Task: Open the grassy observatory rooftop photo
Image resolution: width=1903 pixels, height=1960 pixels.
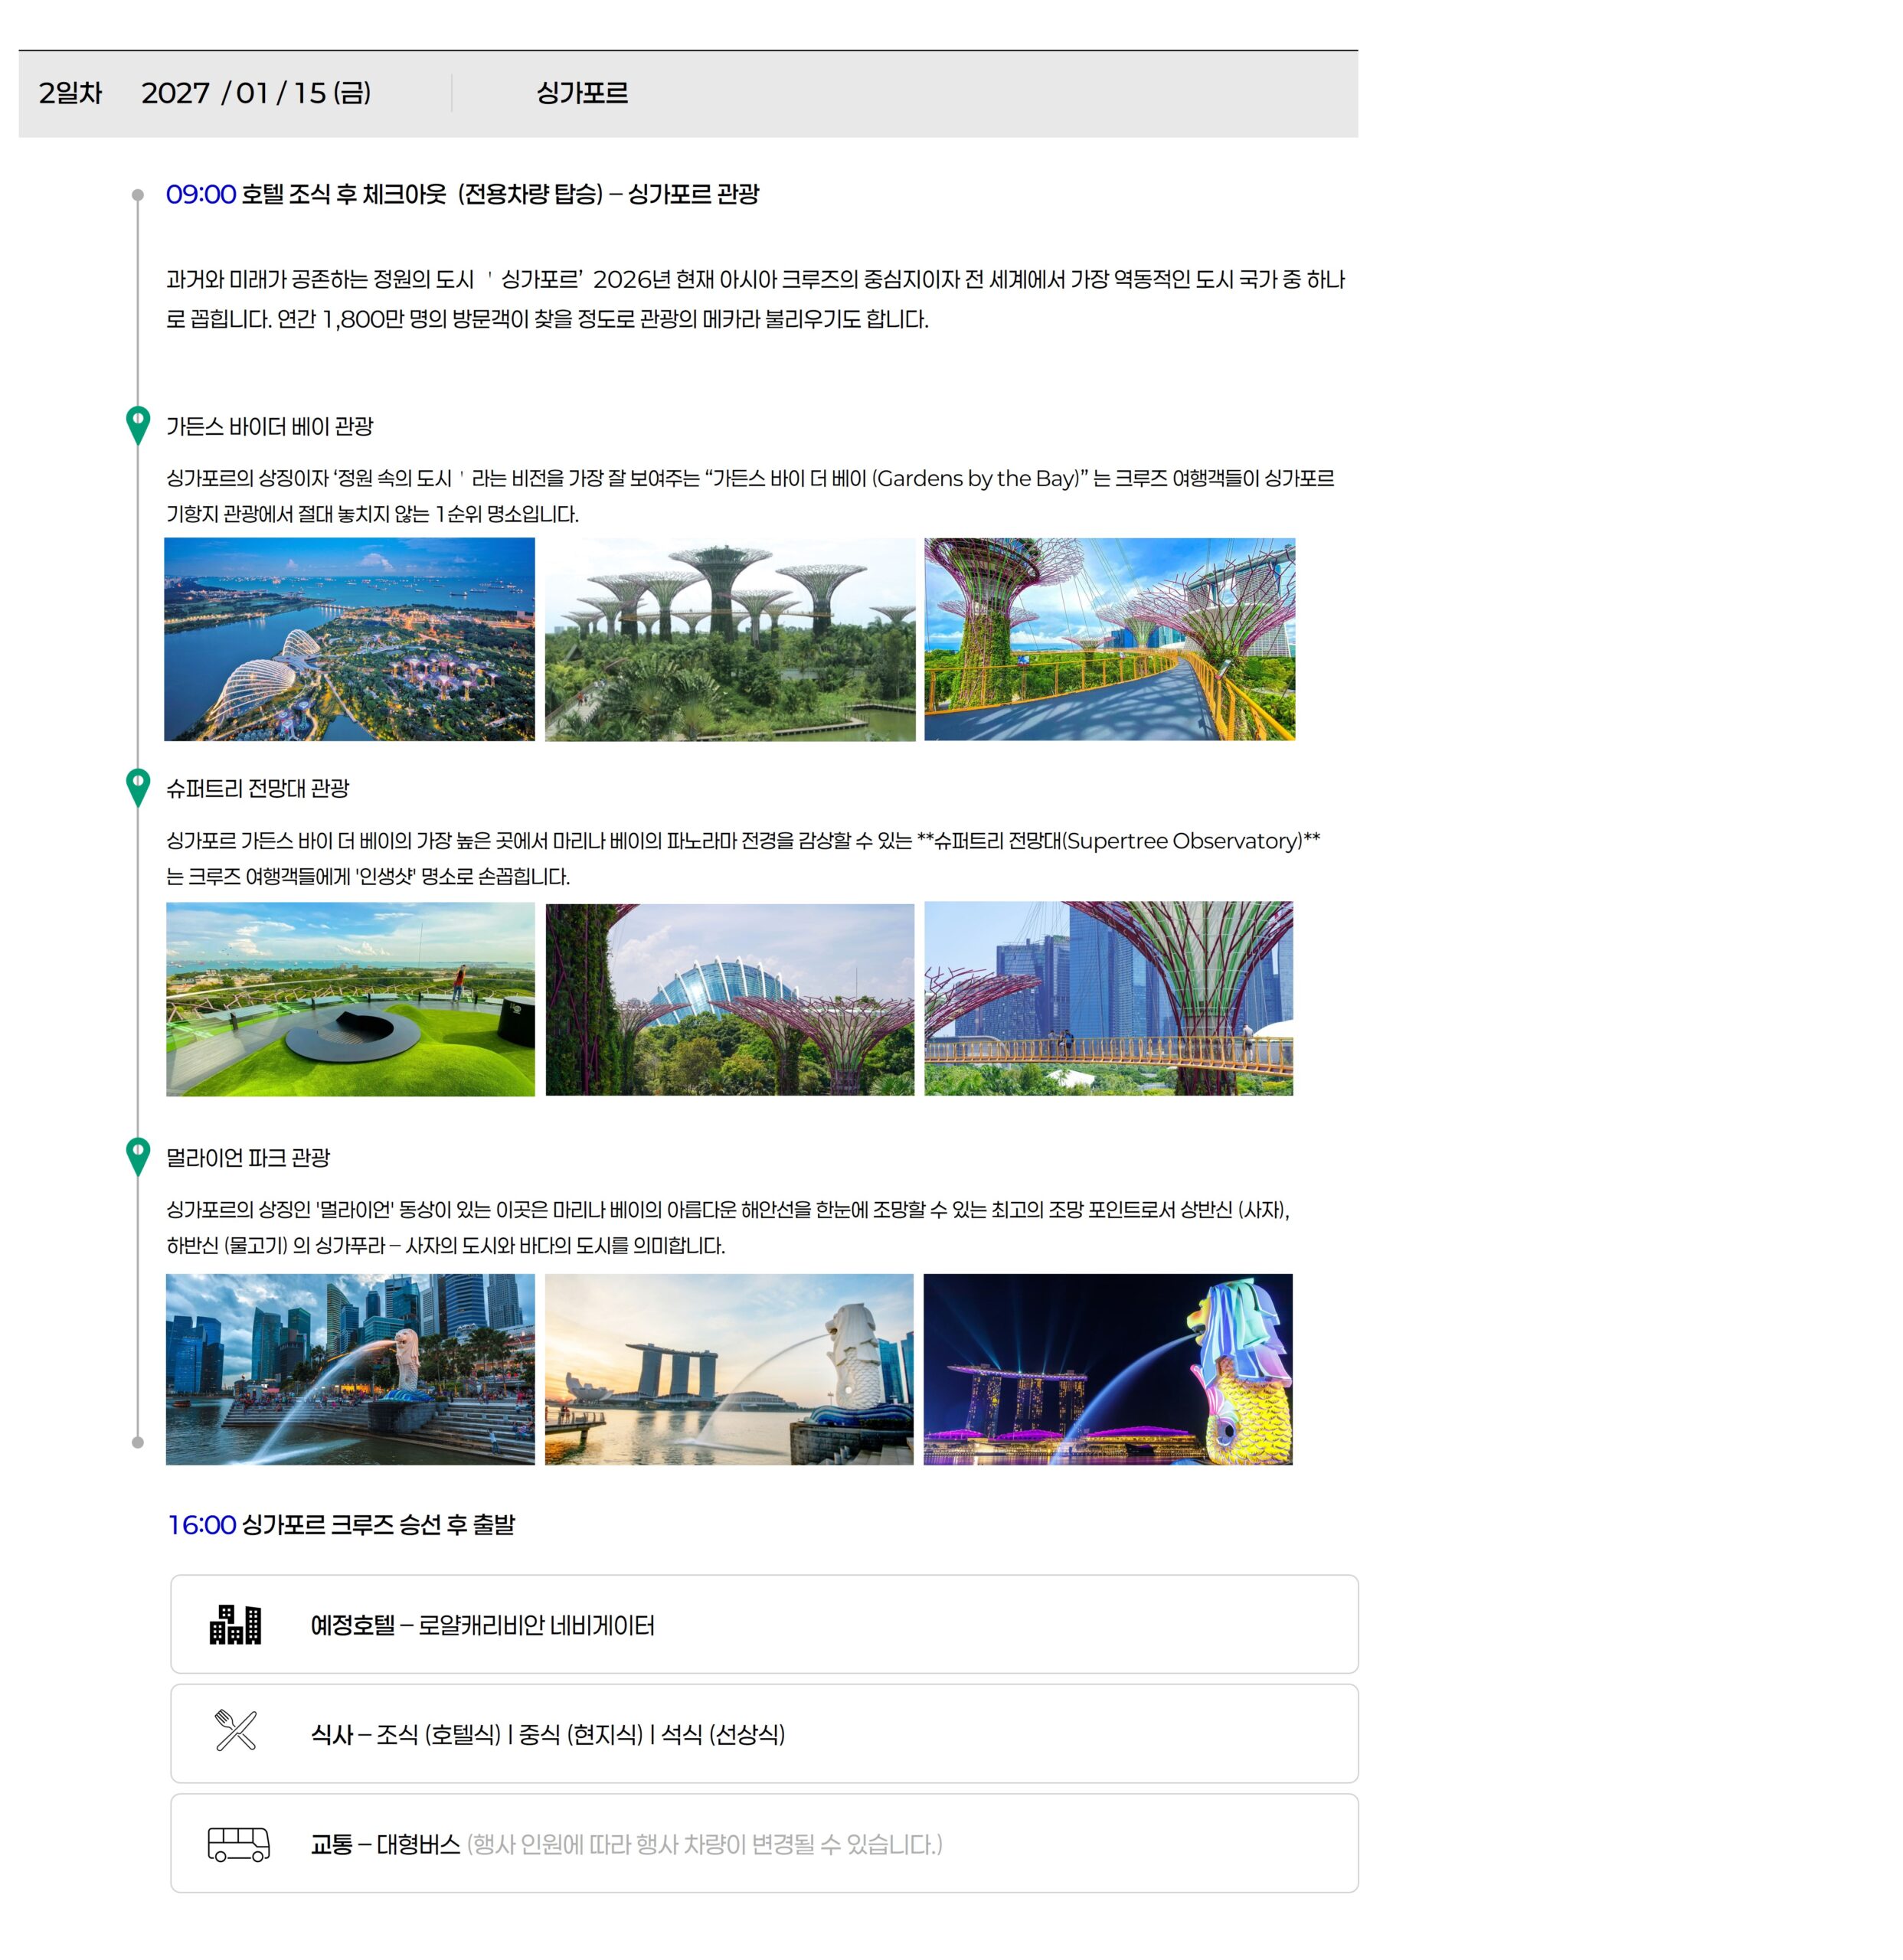Action: pyautogui.click(x=350, y=998)
